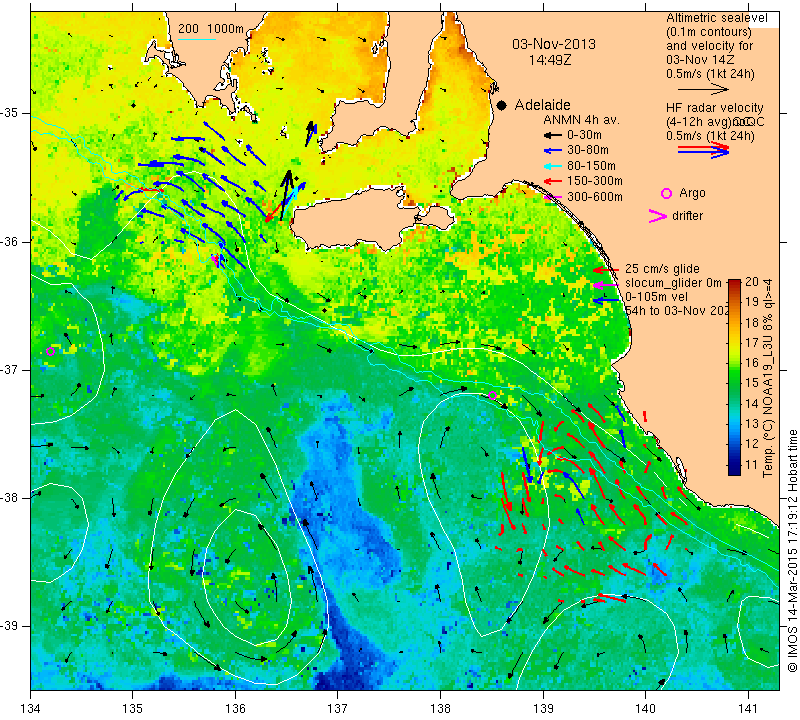Click the Temp. NOAA19_L3U colorbar title
800x720 pixels.
coord(767,378)
